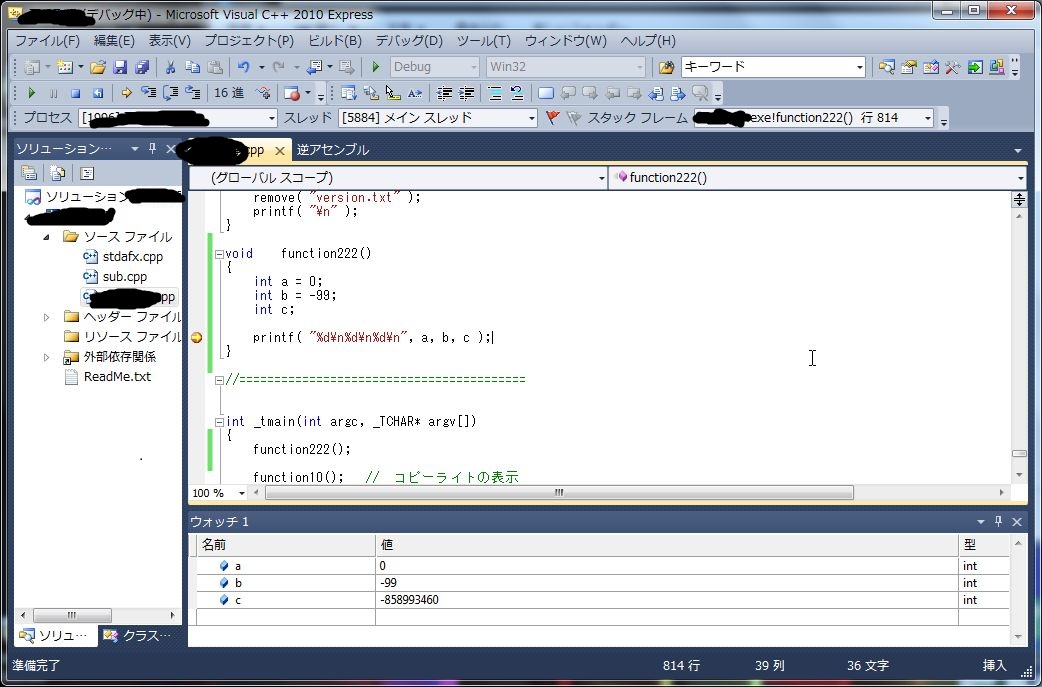Stop debugging with the blue square icon
This screenshot has height=687, width=1042.
(75, 93)
